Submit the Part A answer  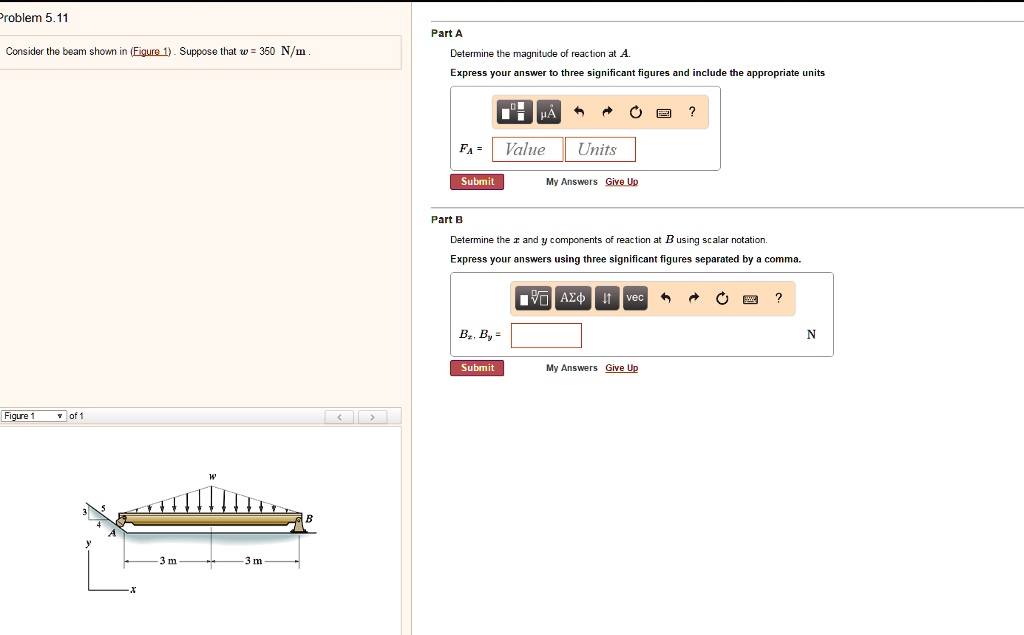click(x=477, y=181)
